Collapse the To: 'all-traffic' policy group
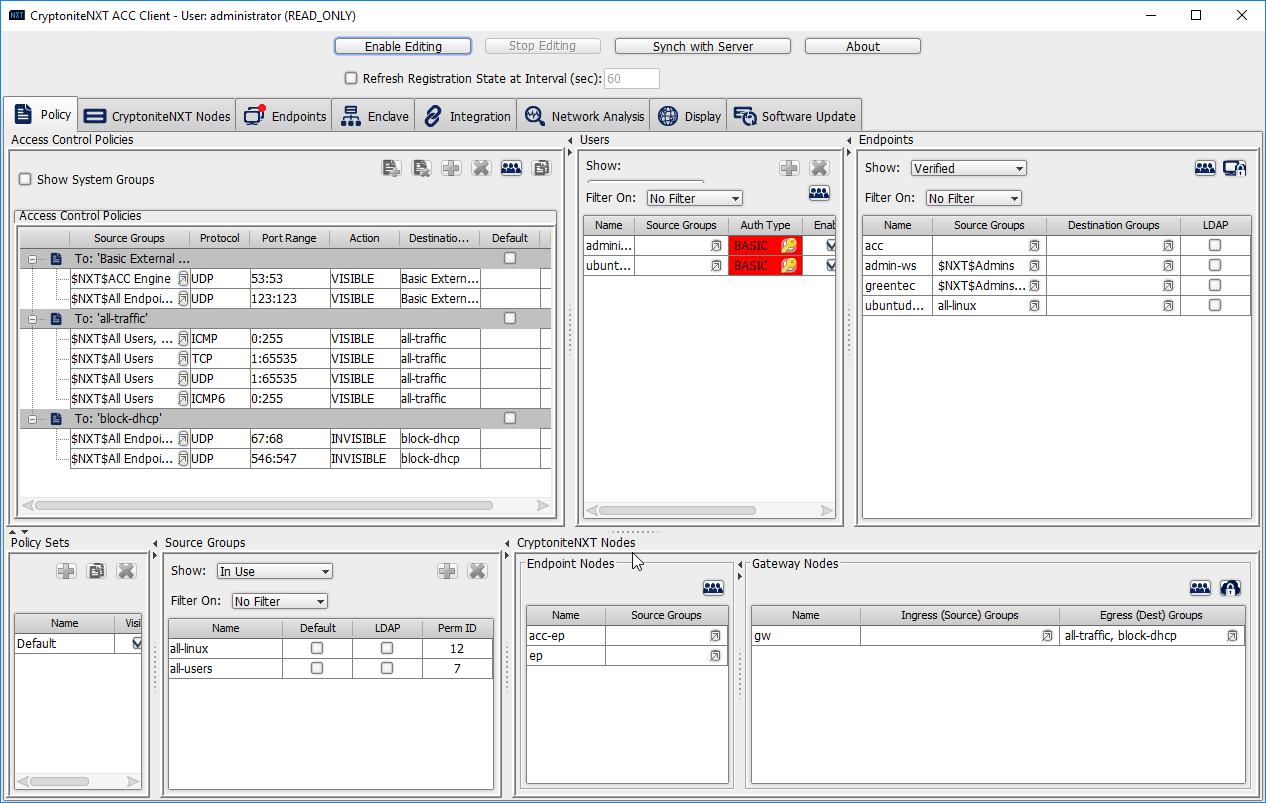The image size is (1266, 803). point(33,319)
